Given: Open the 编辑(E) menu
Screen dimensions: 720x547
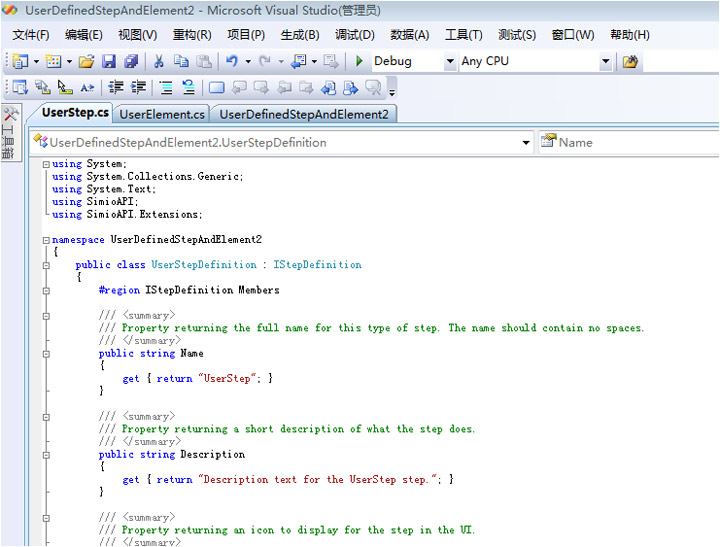Looking at the screenshot, I should pos(84,35).
